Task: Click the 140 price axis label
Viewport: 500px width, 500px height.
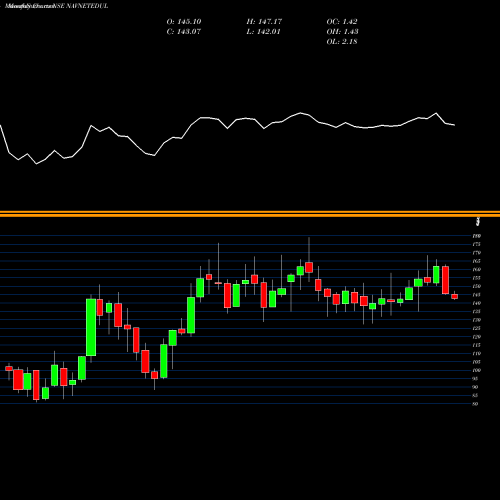Action: 476,303
